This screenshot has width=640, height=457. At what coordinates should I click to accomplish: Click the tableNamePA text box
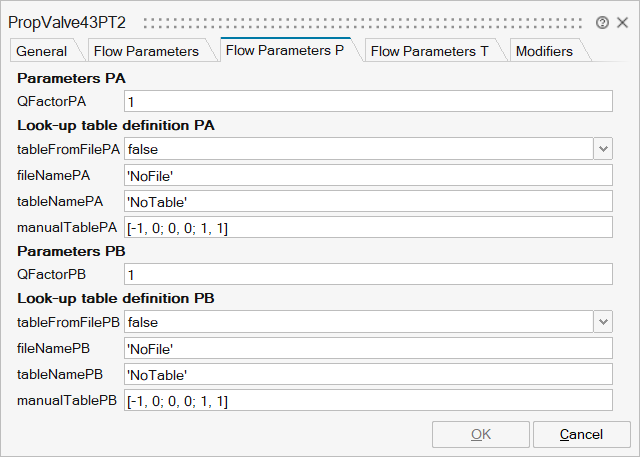tap(367, 202)
